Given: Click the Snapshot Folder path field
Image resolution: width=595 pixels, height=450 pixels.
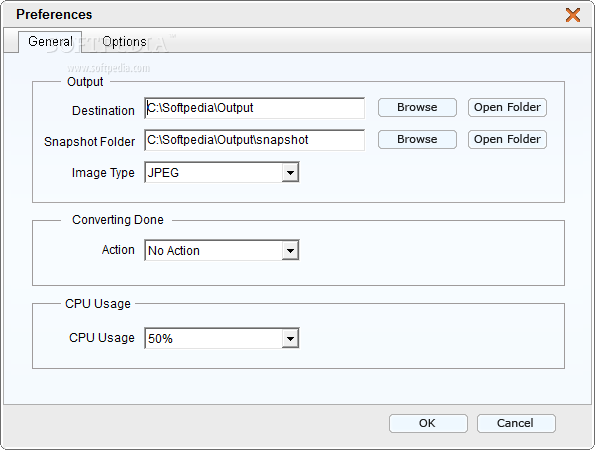Looking at the screenshot, I should pyautogui.click(x=255, y=140).
